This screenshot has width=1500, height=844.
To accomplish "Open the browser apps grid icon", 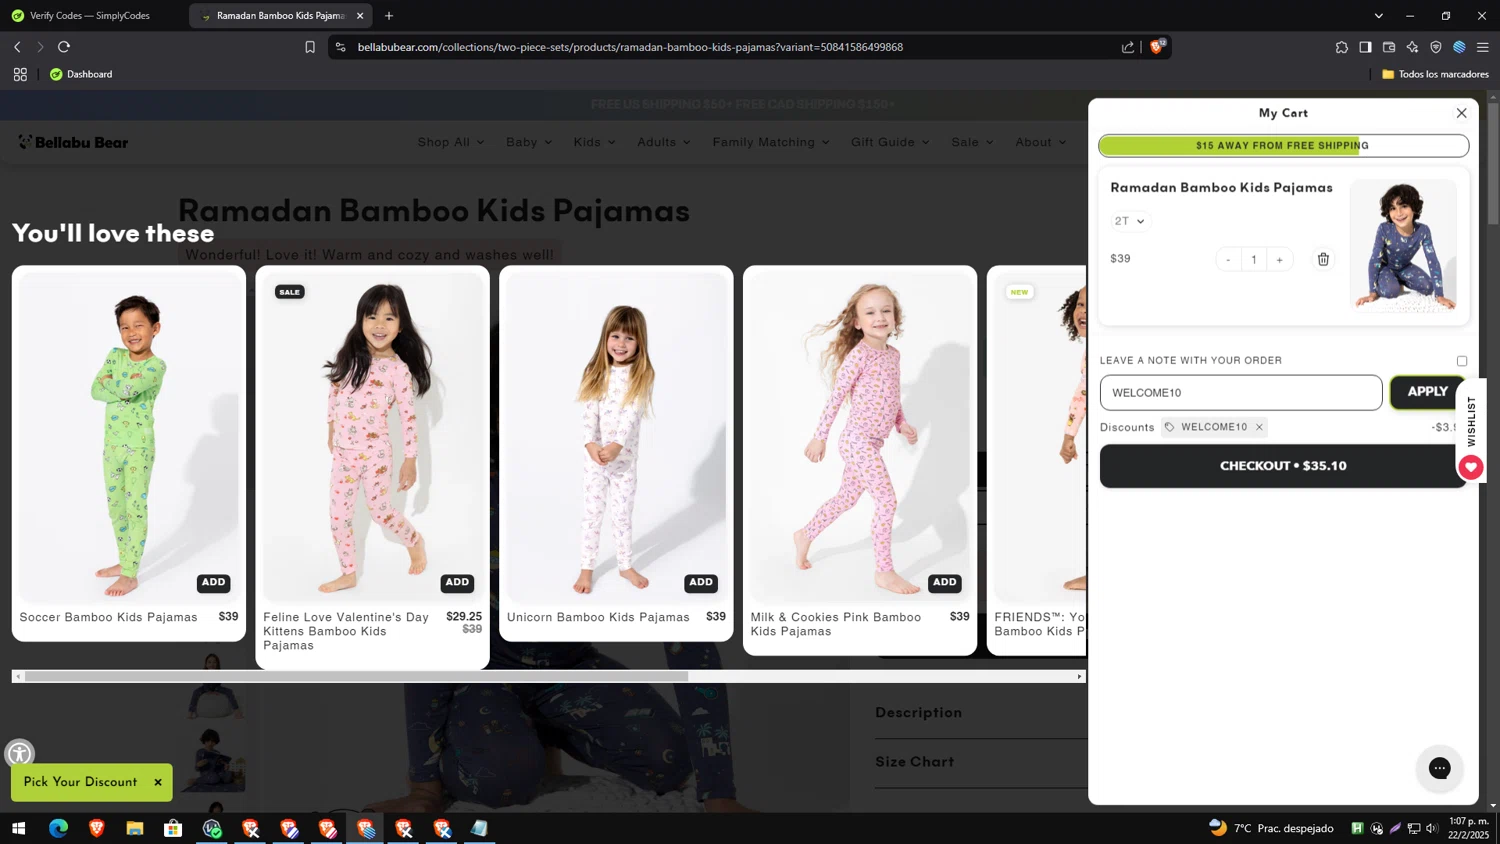I will pyautogui.click(x=20, y=74).
